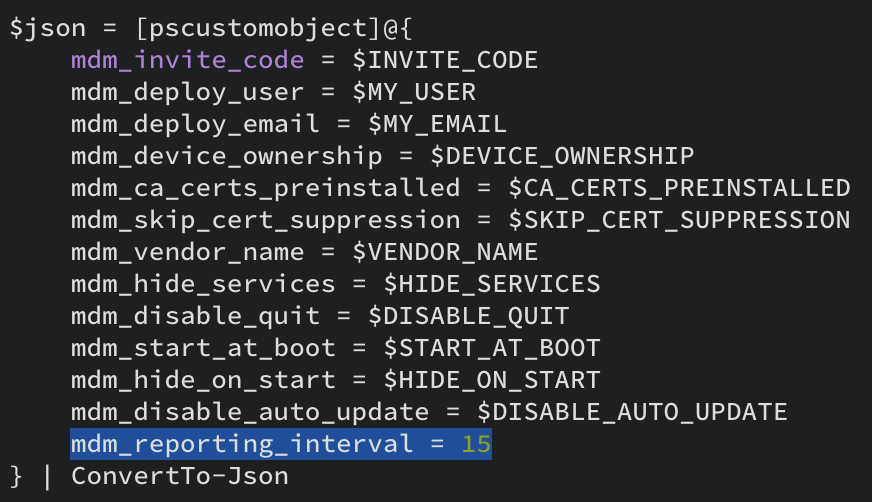Click the purple mdm_invite_code key
This screenshot has height=502, width=872.
187,60
